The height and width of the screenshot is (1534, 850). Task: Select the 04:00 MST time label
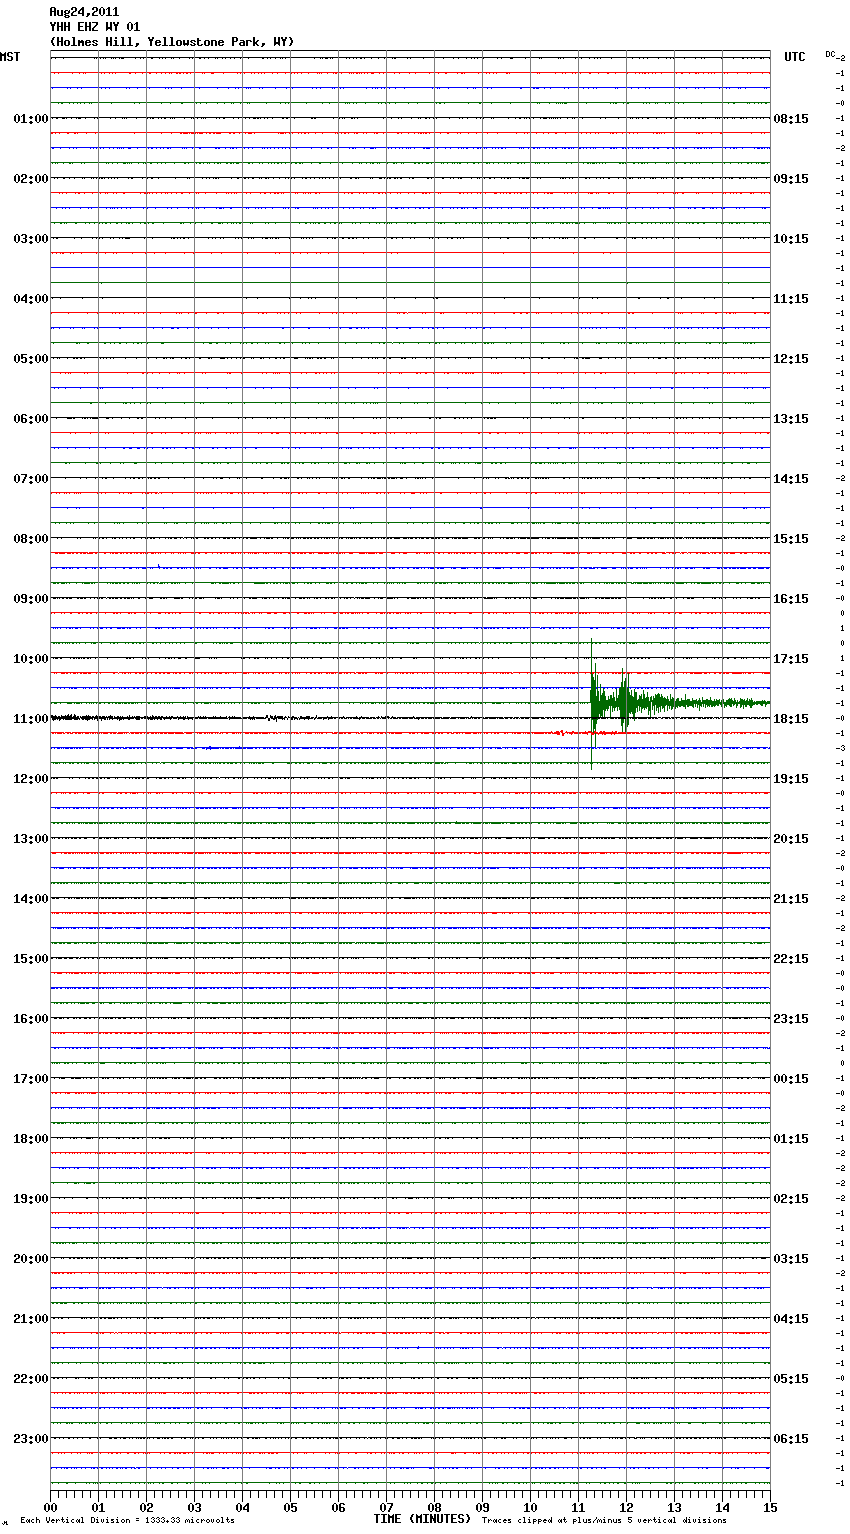[31, 299]
